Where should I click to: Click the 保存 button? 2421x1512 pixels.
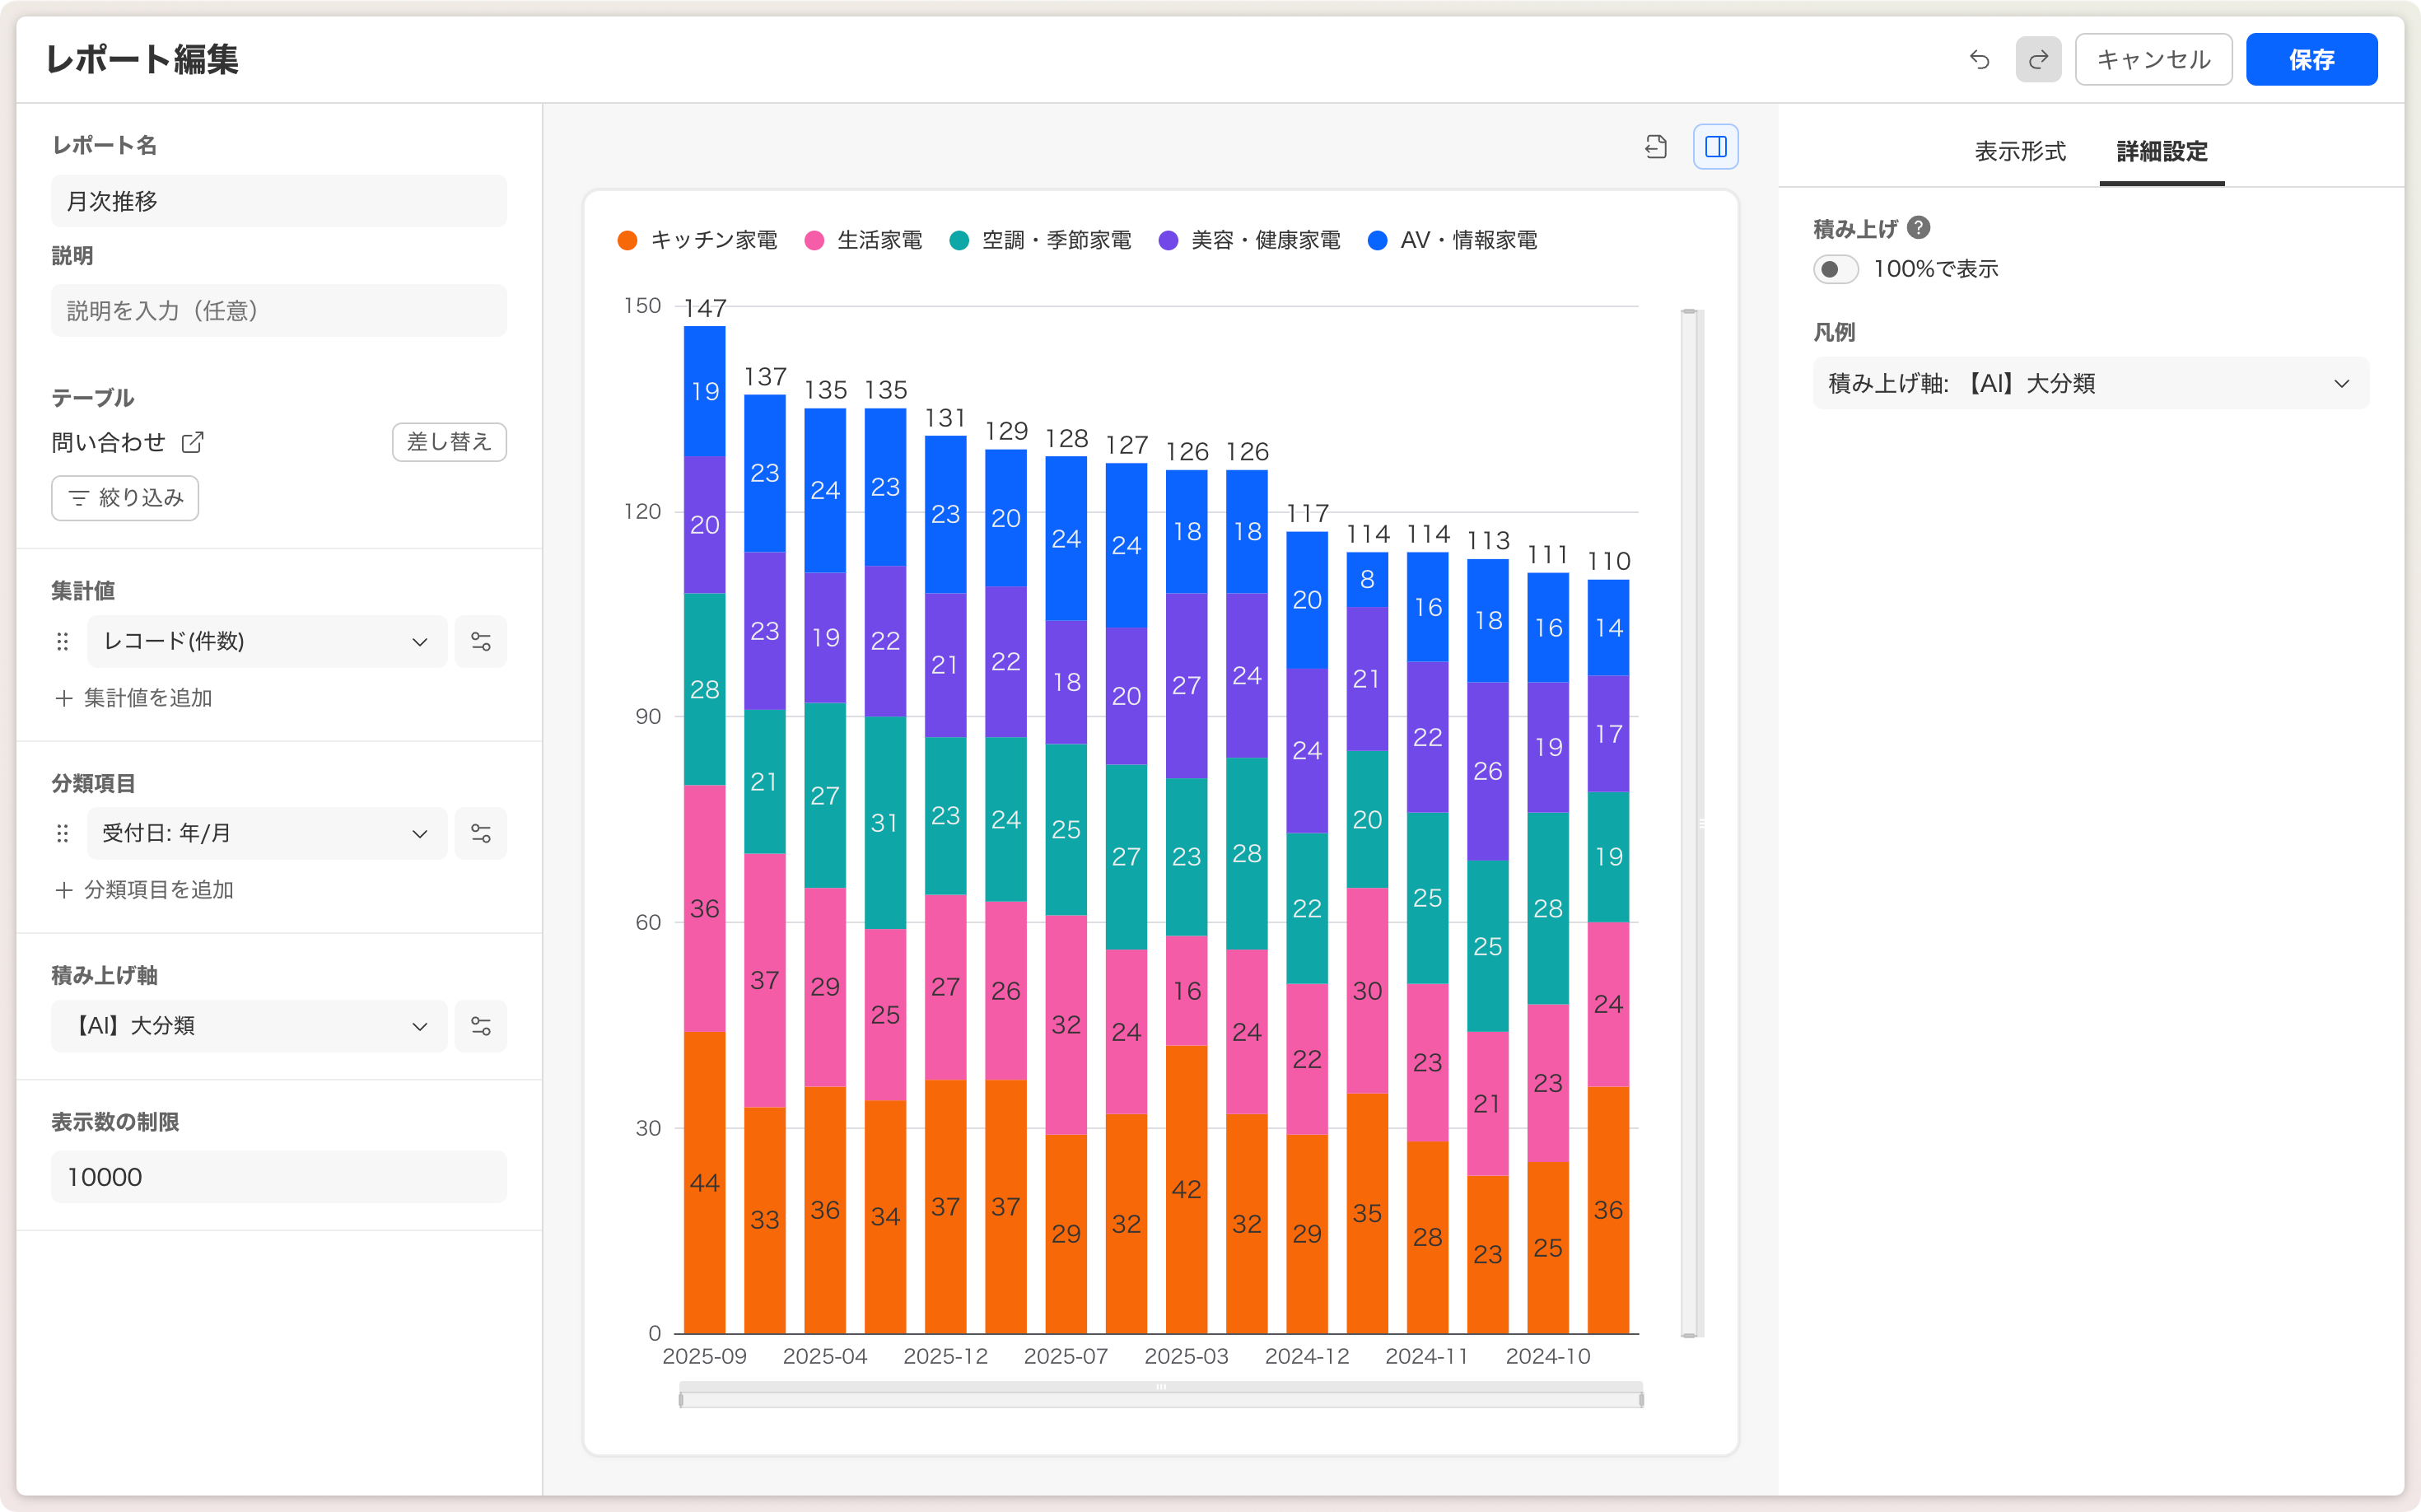(2311, 60)
